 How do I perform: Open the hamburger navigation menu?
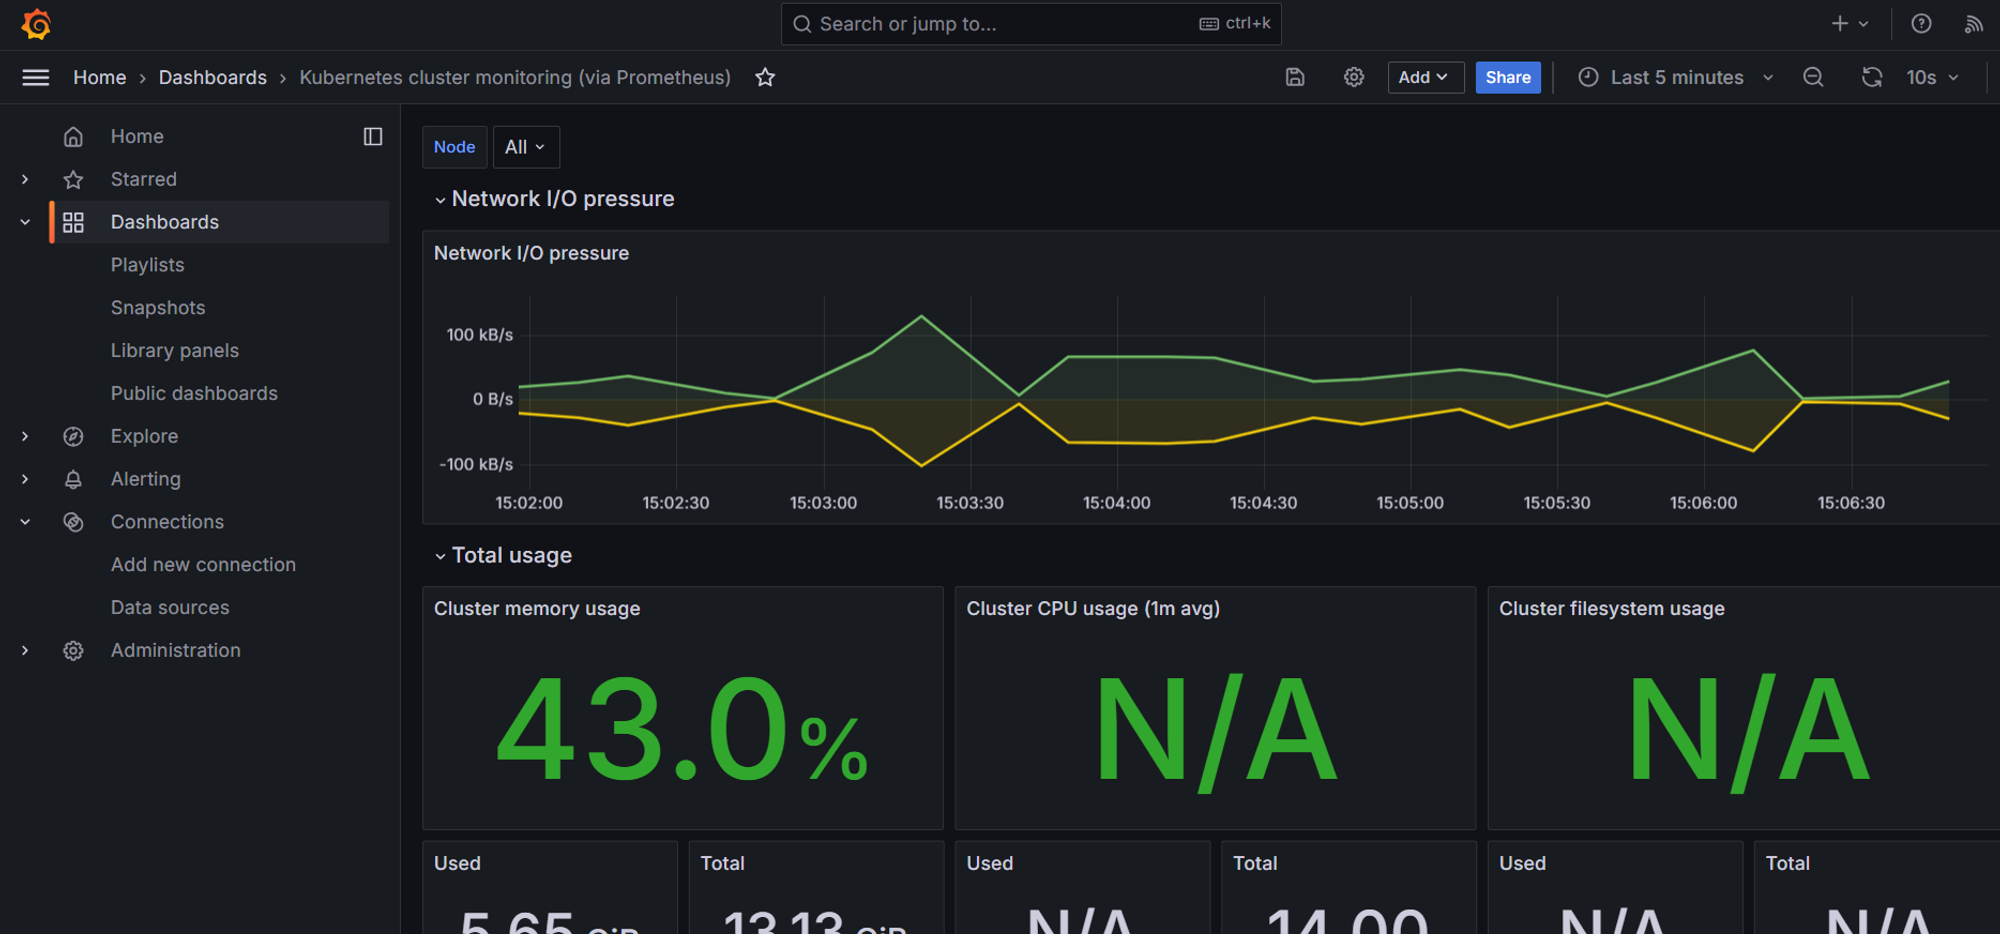(35, 77)
